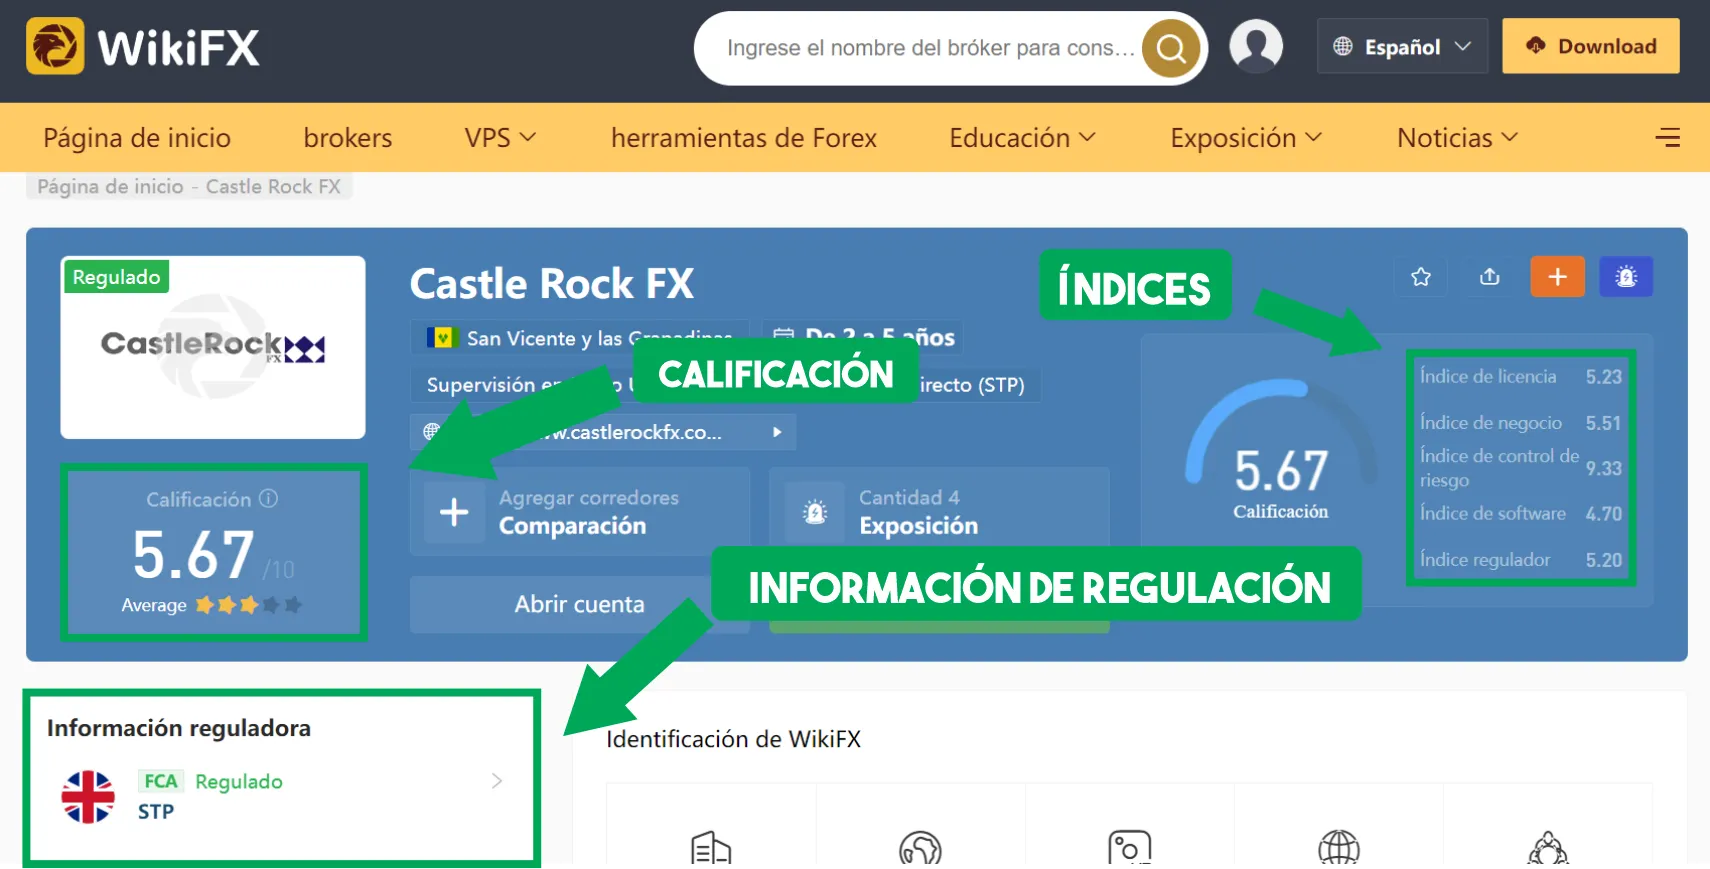Click the blue alarm siren icon

tap(1626, 277)
